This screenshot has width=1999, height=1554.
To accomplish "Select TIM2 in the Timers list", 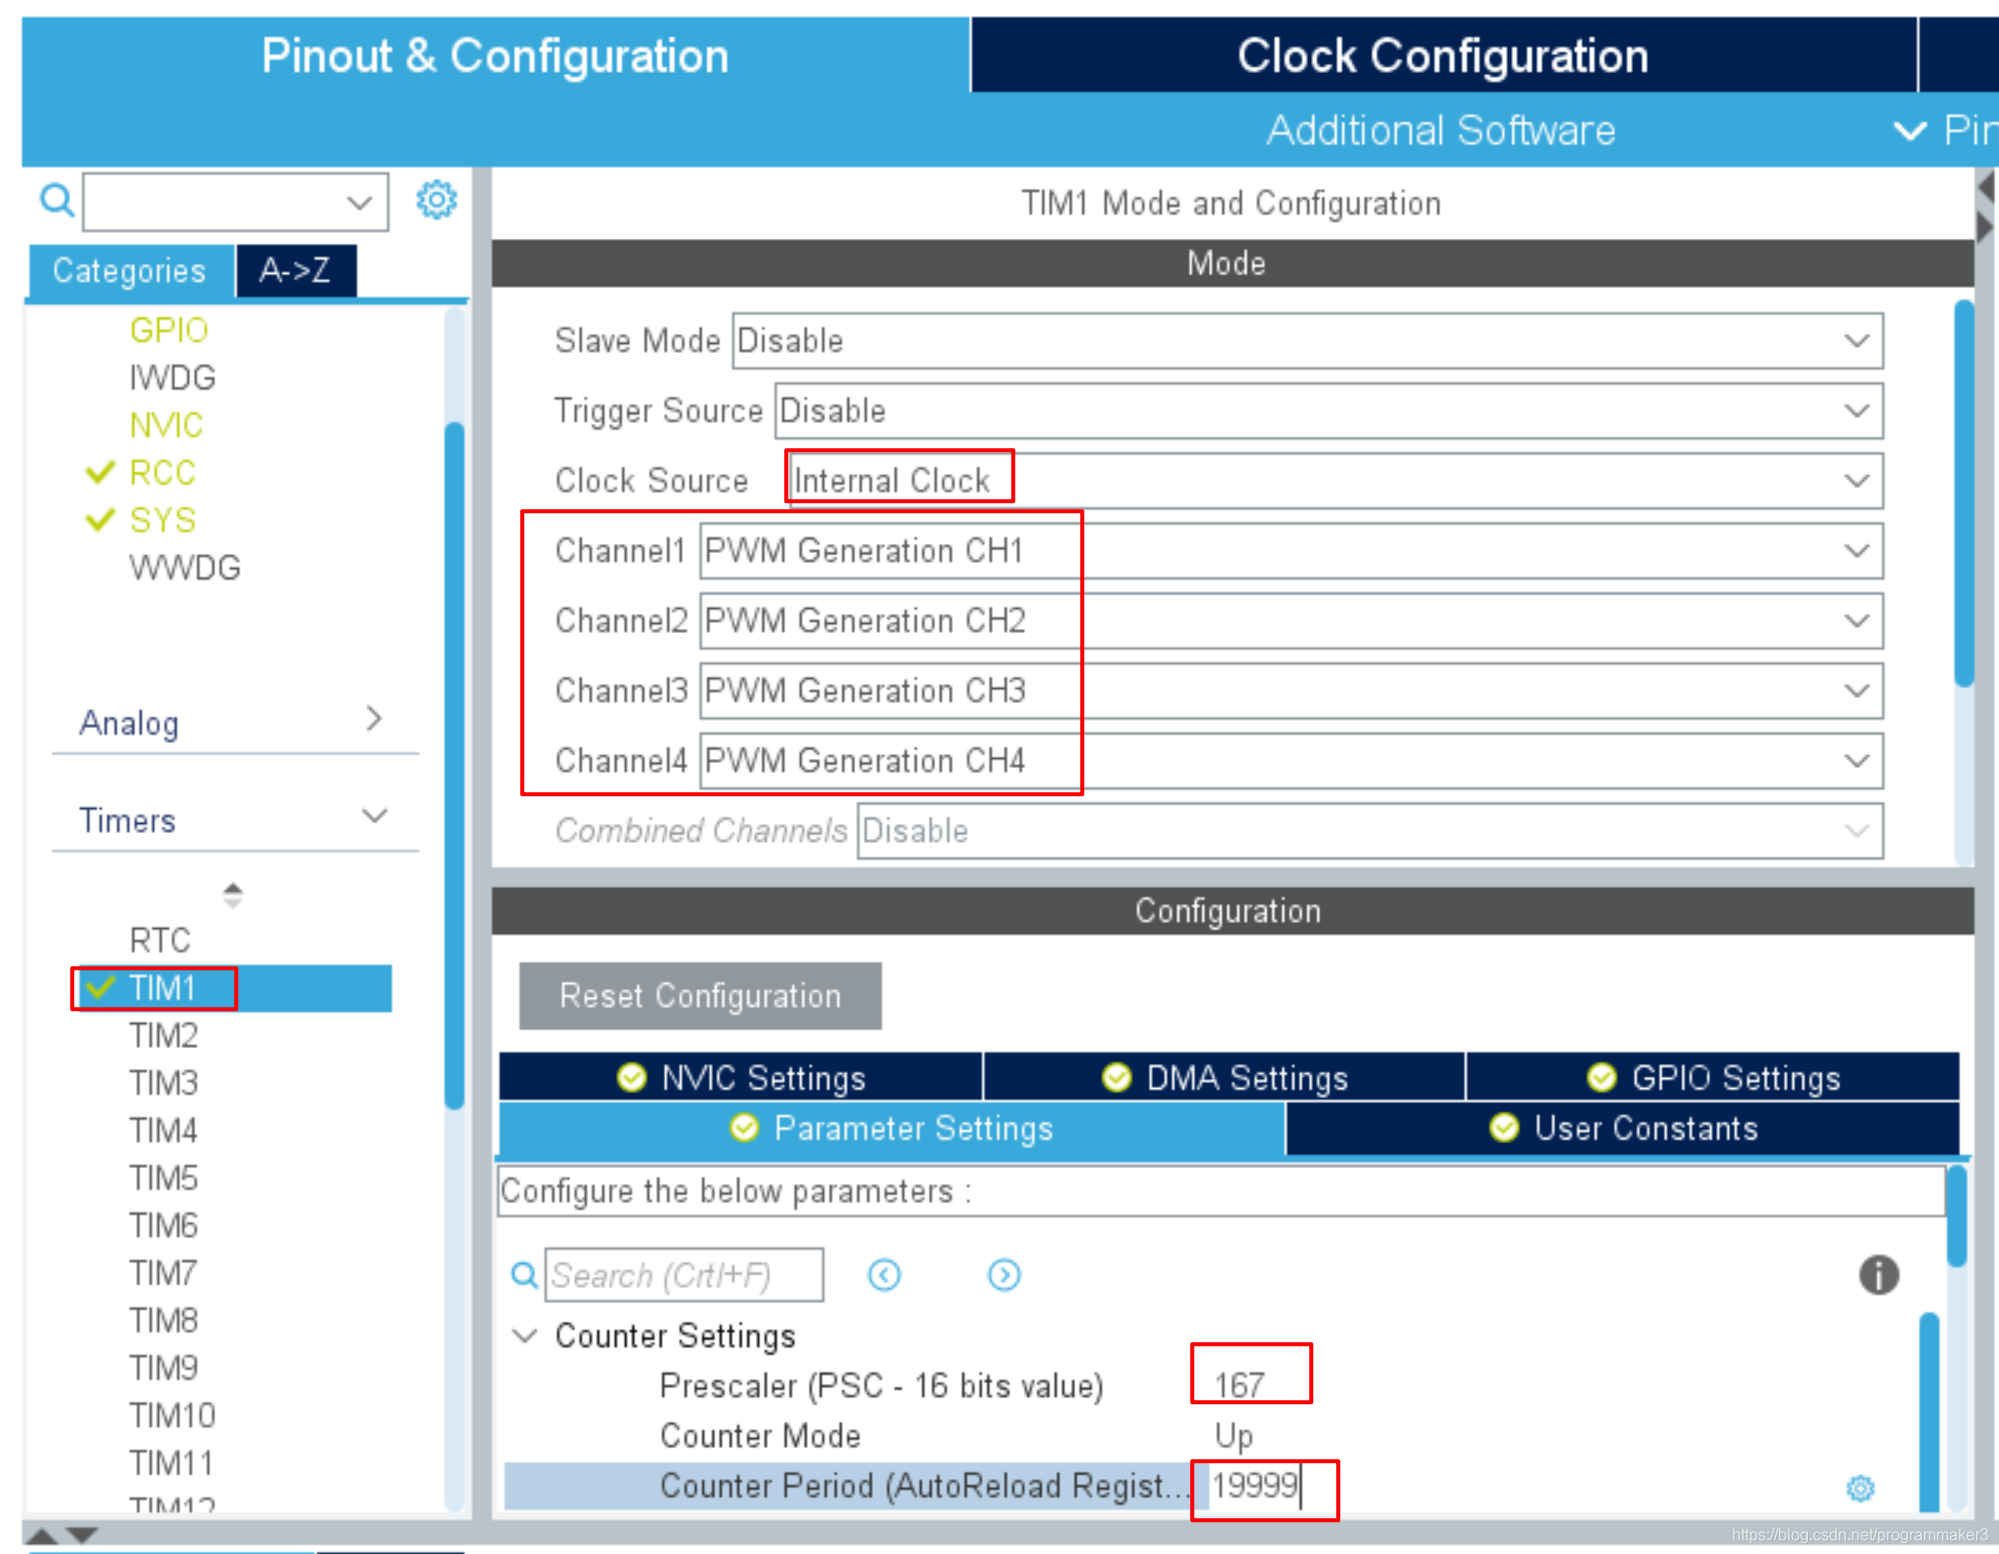I will tap(164, 1036).
